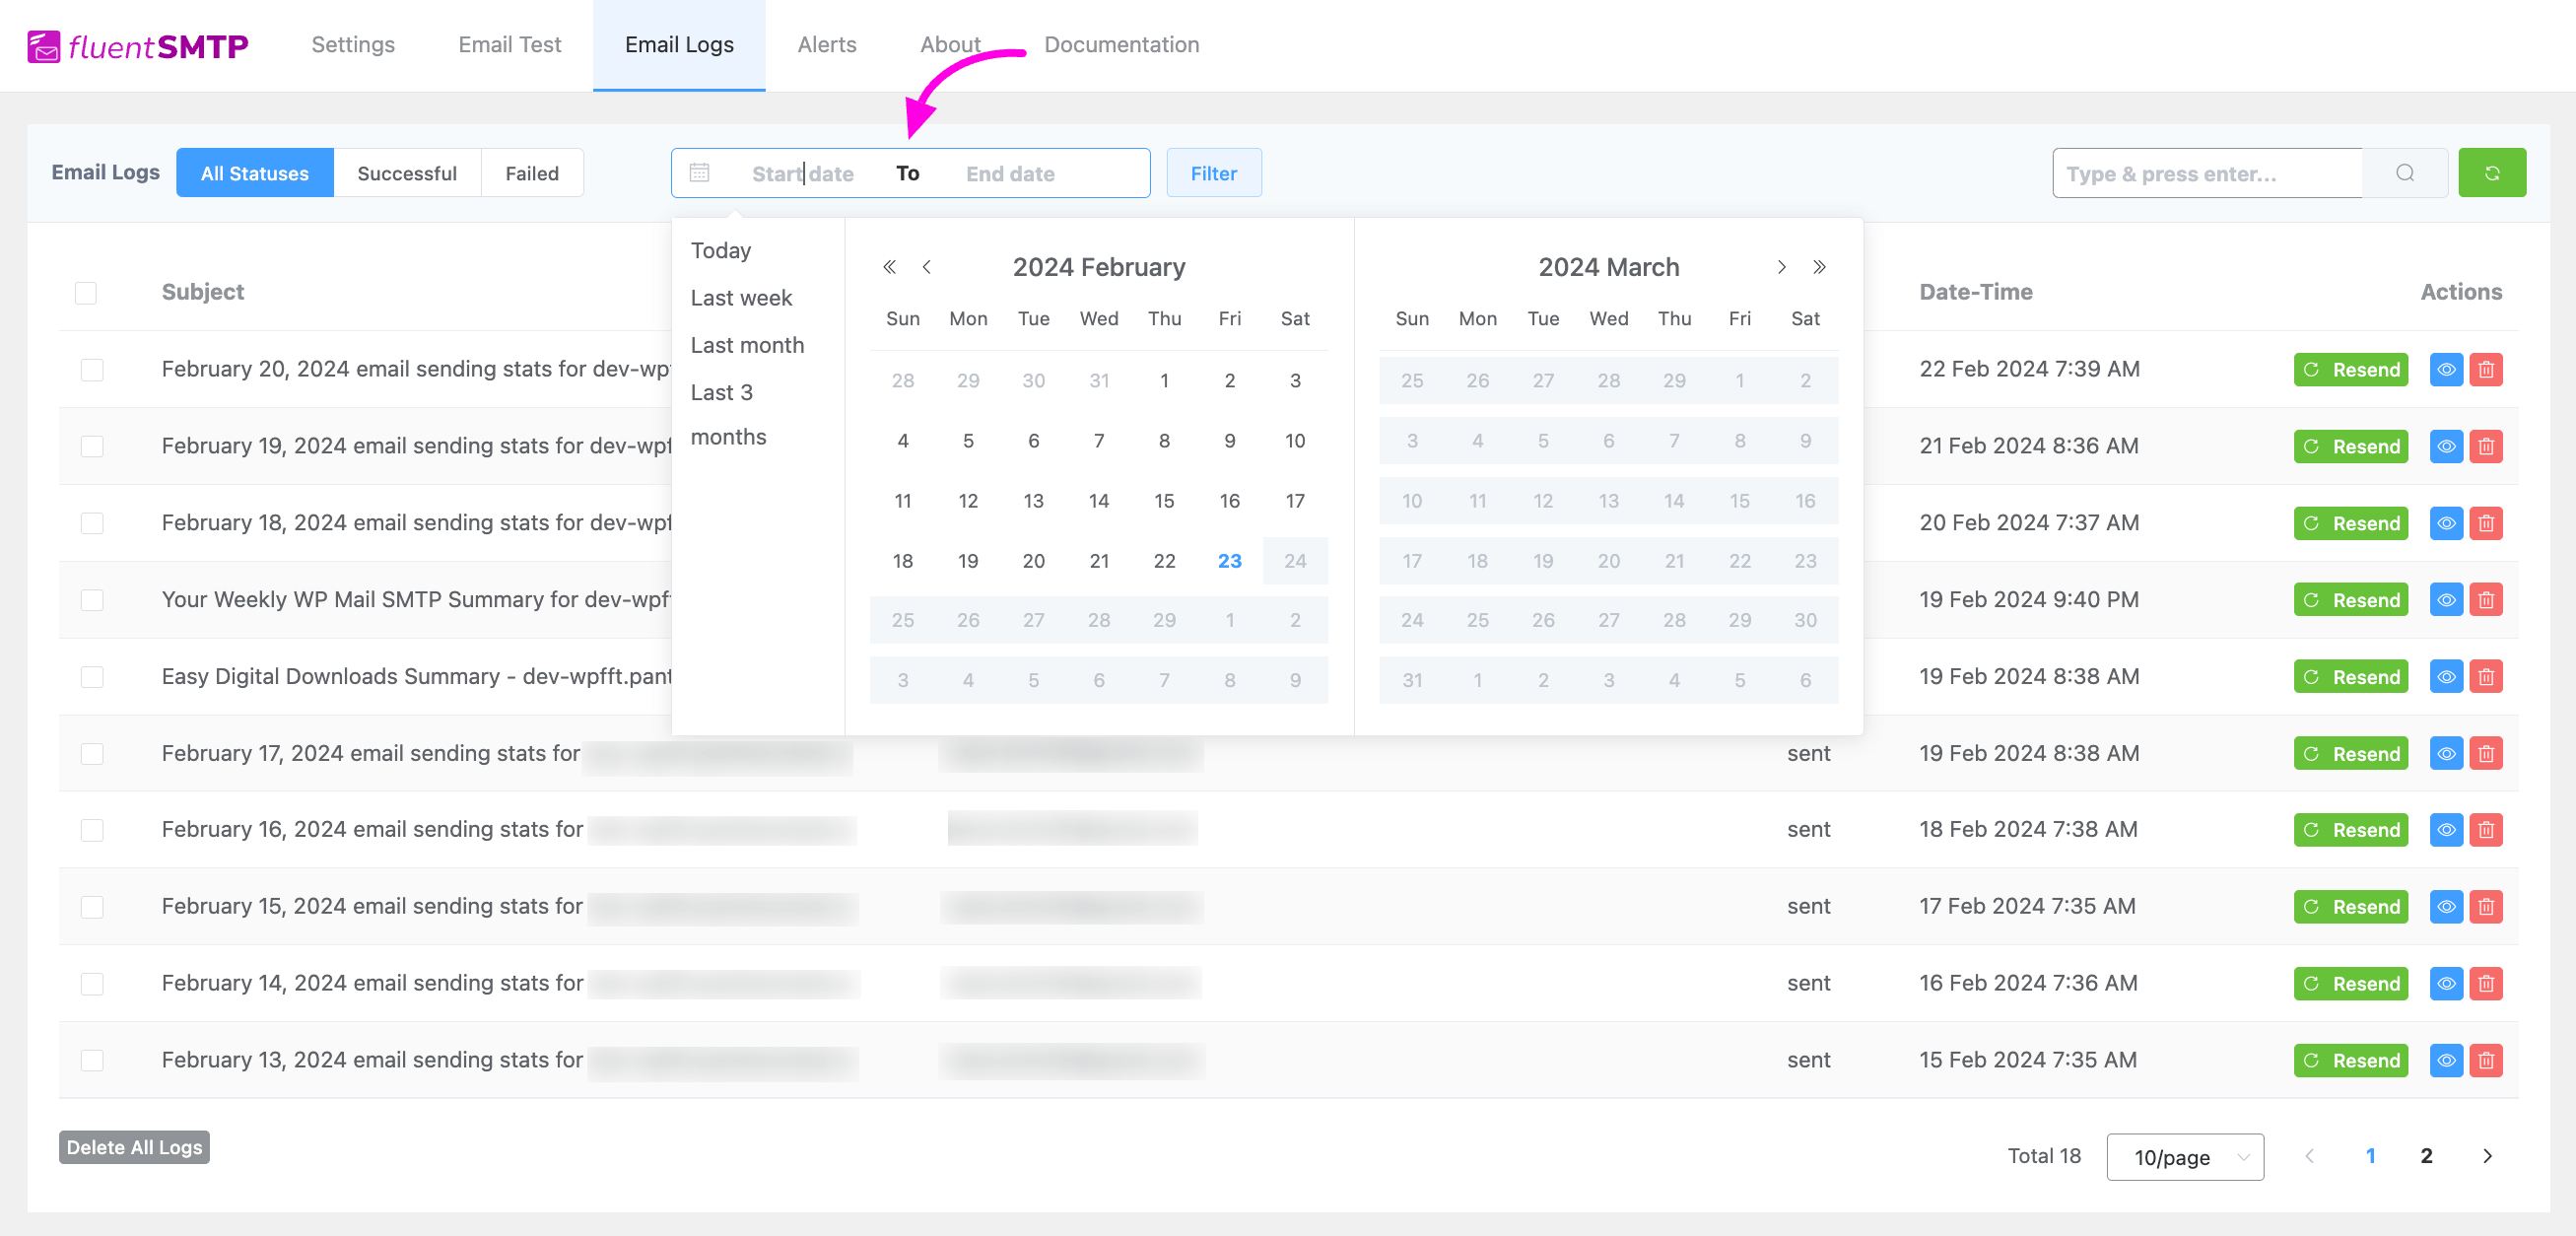Image resolution: width=2576 pixels, height=1236 pixels.
Task: Filter by Failed status
Action: 532,173
